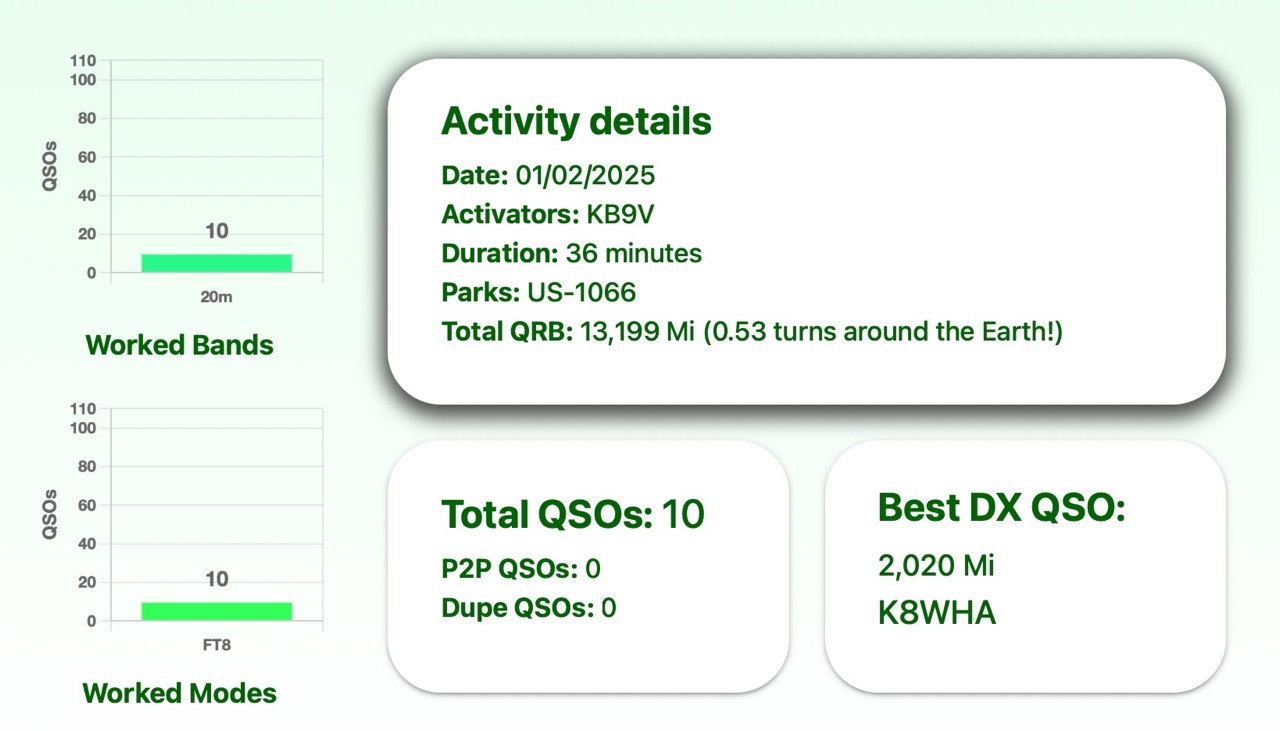Image resolution: width=1280 pixels, height=731 pixels.
Task: Click the green 20m bar in Worked Bands
Action: [x=216, y=263]
